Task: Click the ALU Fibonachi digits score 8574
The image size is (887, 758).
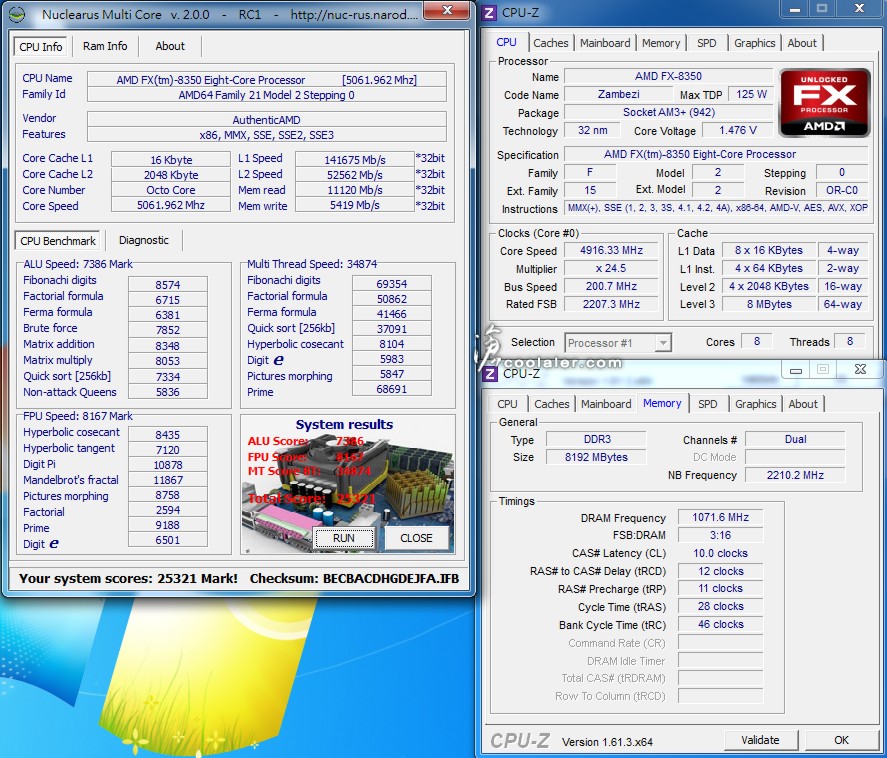Action: [x=167, y=285]
